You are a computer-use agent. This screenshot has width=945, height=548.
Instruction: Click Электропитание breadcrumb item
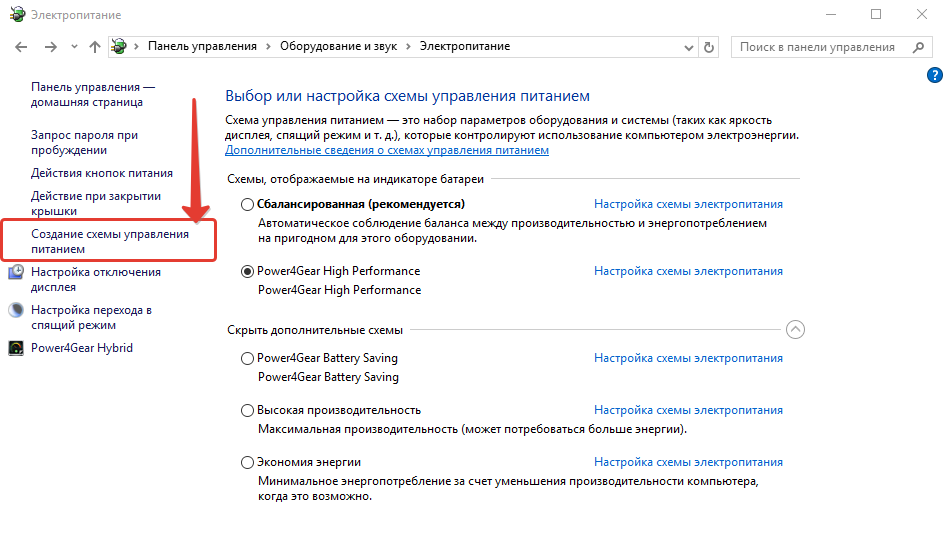tap(465, 46)
